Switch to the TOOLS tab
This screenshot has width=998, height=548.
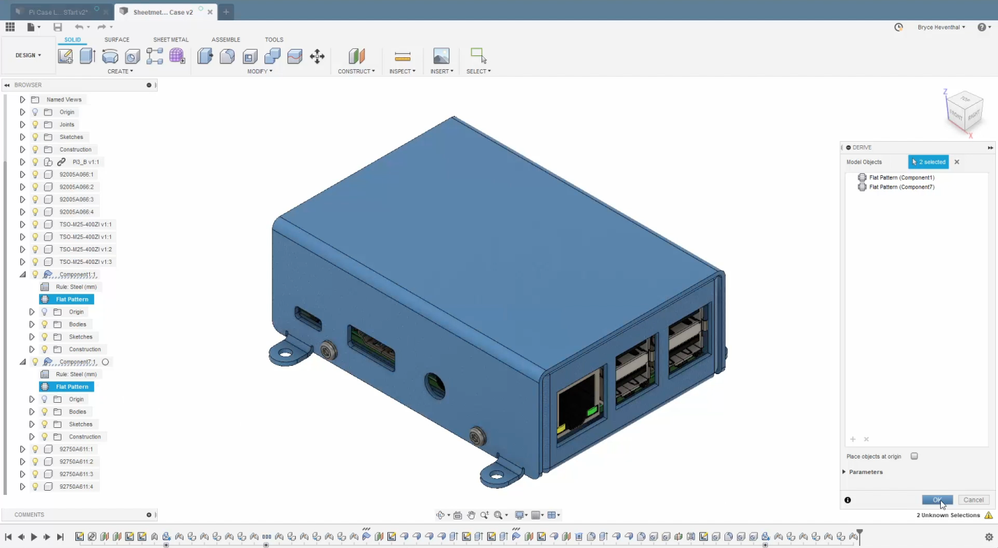[x=274, y=39]
